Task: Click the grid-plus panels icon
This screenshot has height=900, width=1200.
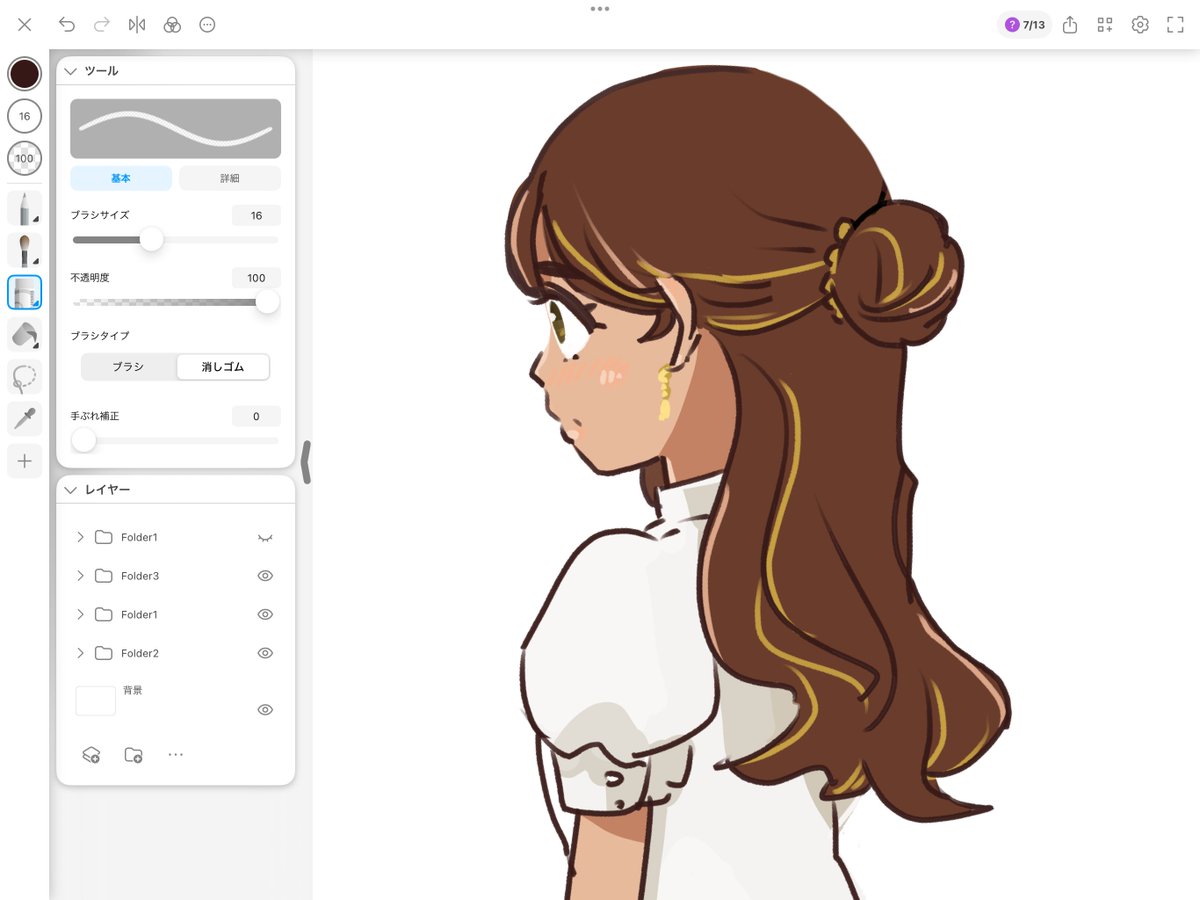Action: [1105, 25]
